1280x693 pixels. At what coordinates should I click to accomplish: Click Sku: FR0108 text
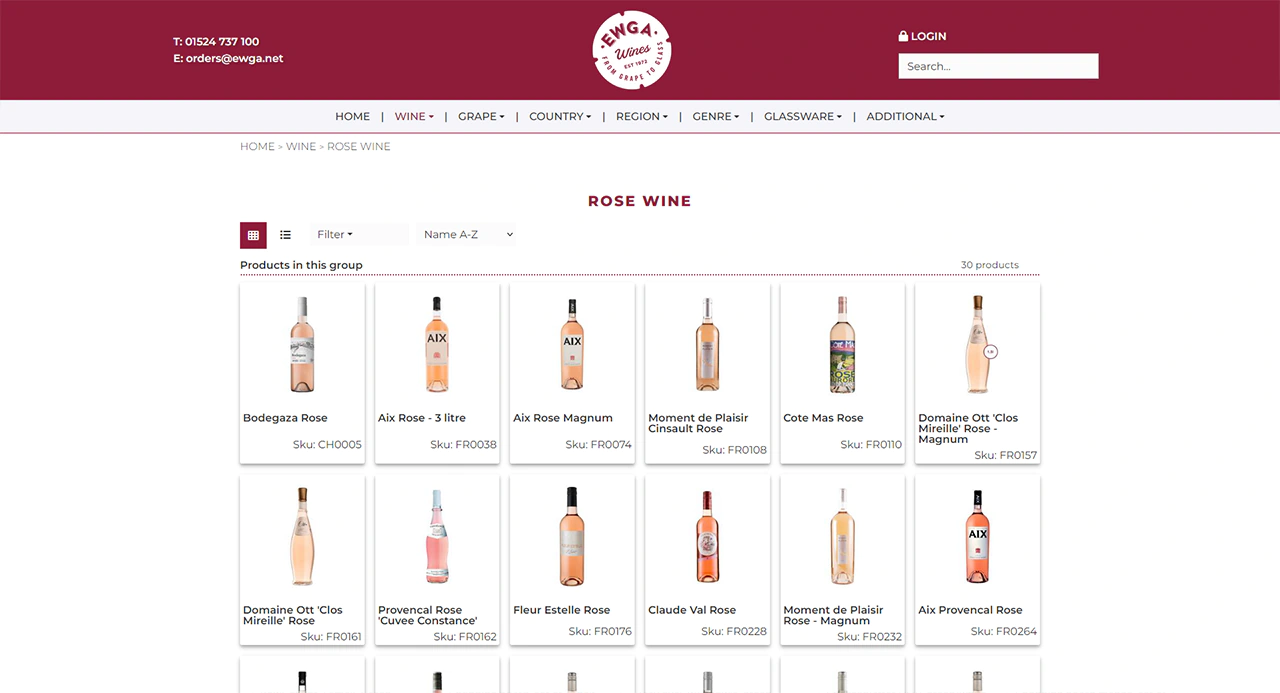pos(734,450)
